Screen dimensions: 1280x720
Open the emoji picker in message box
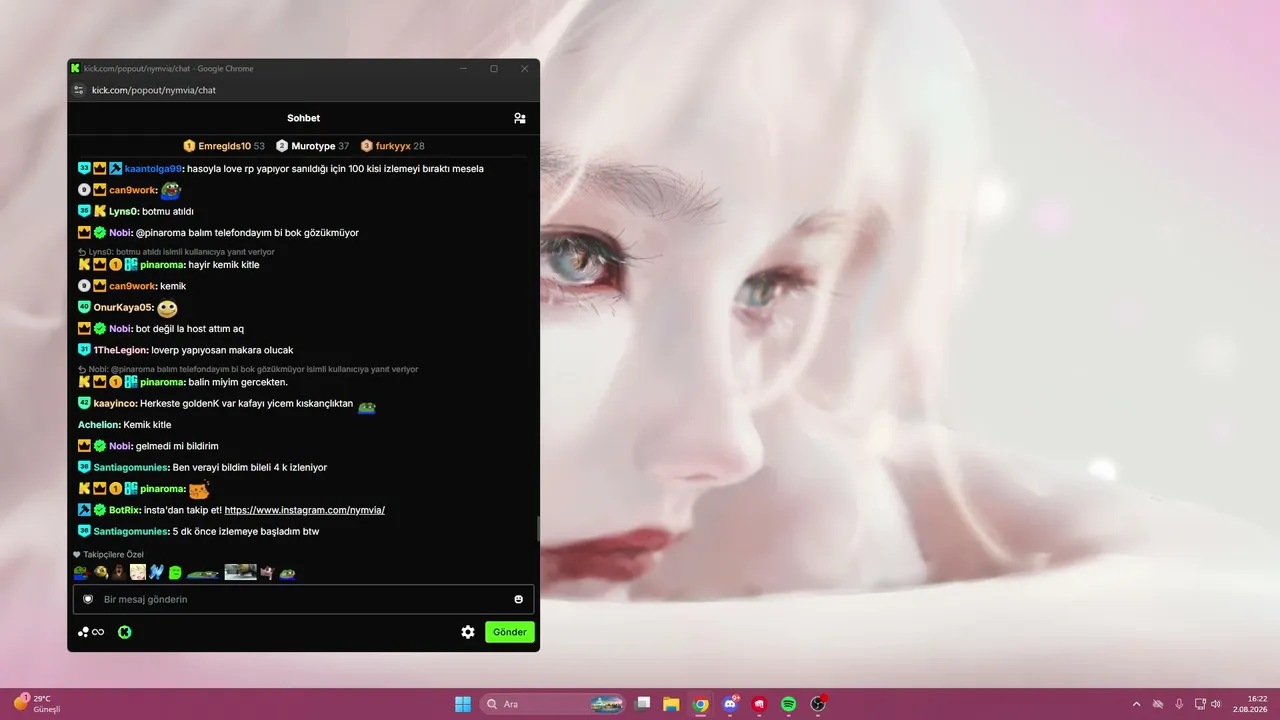tap(519, 599)
